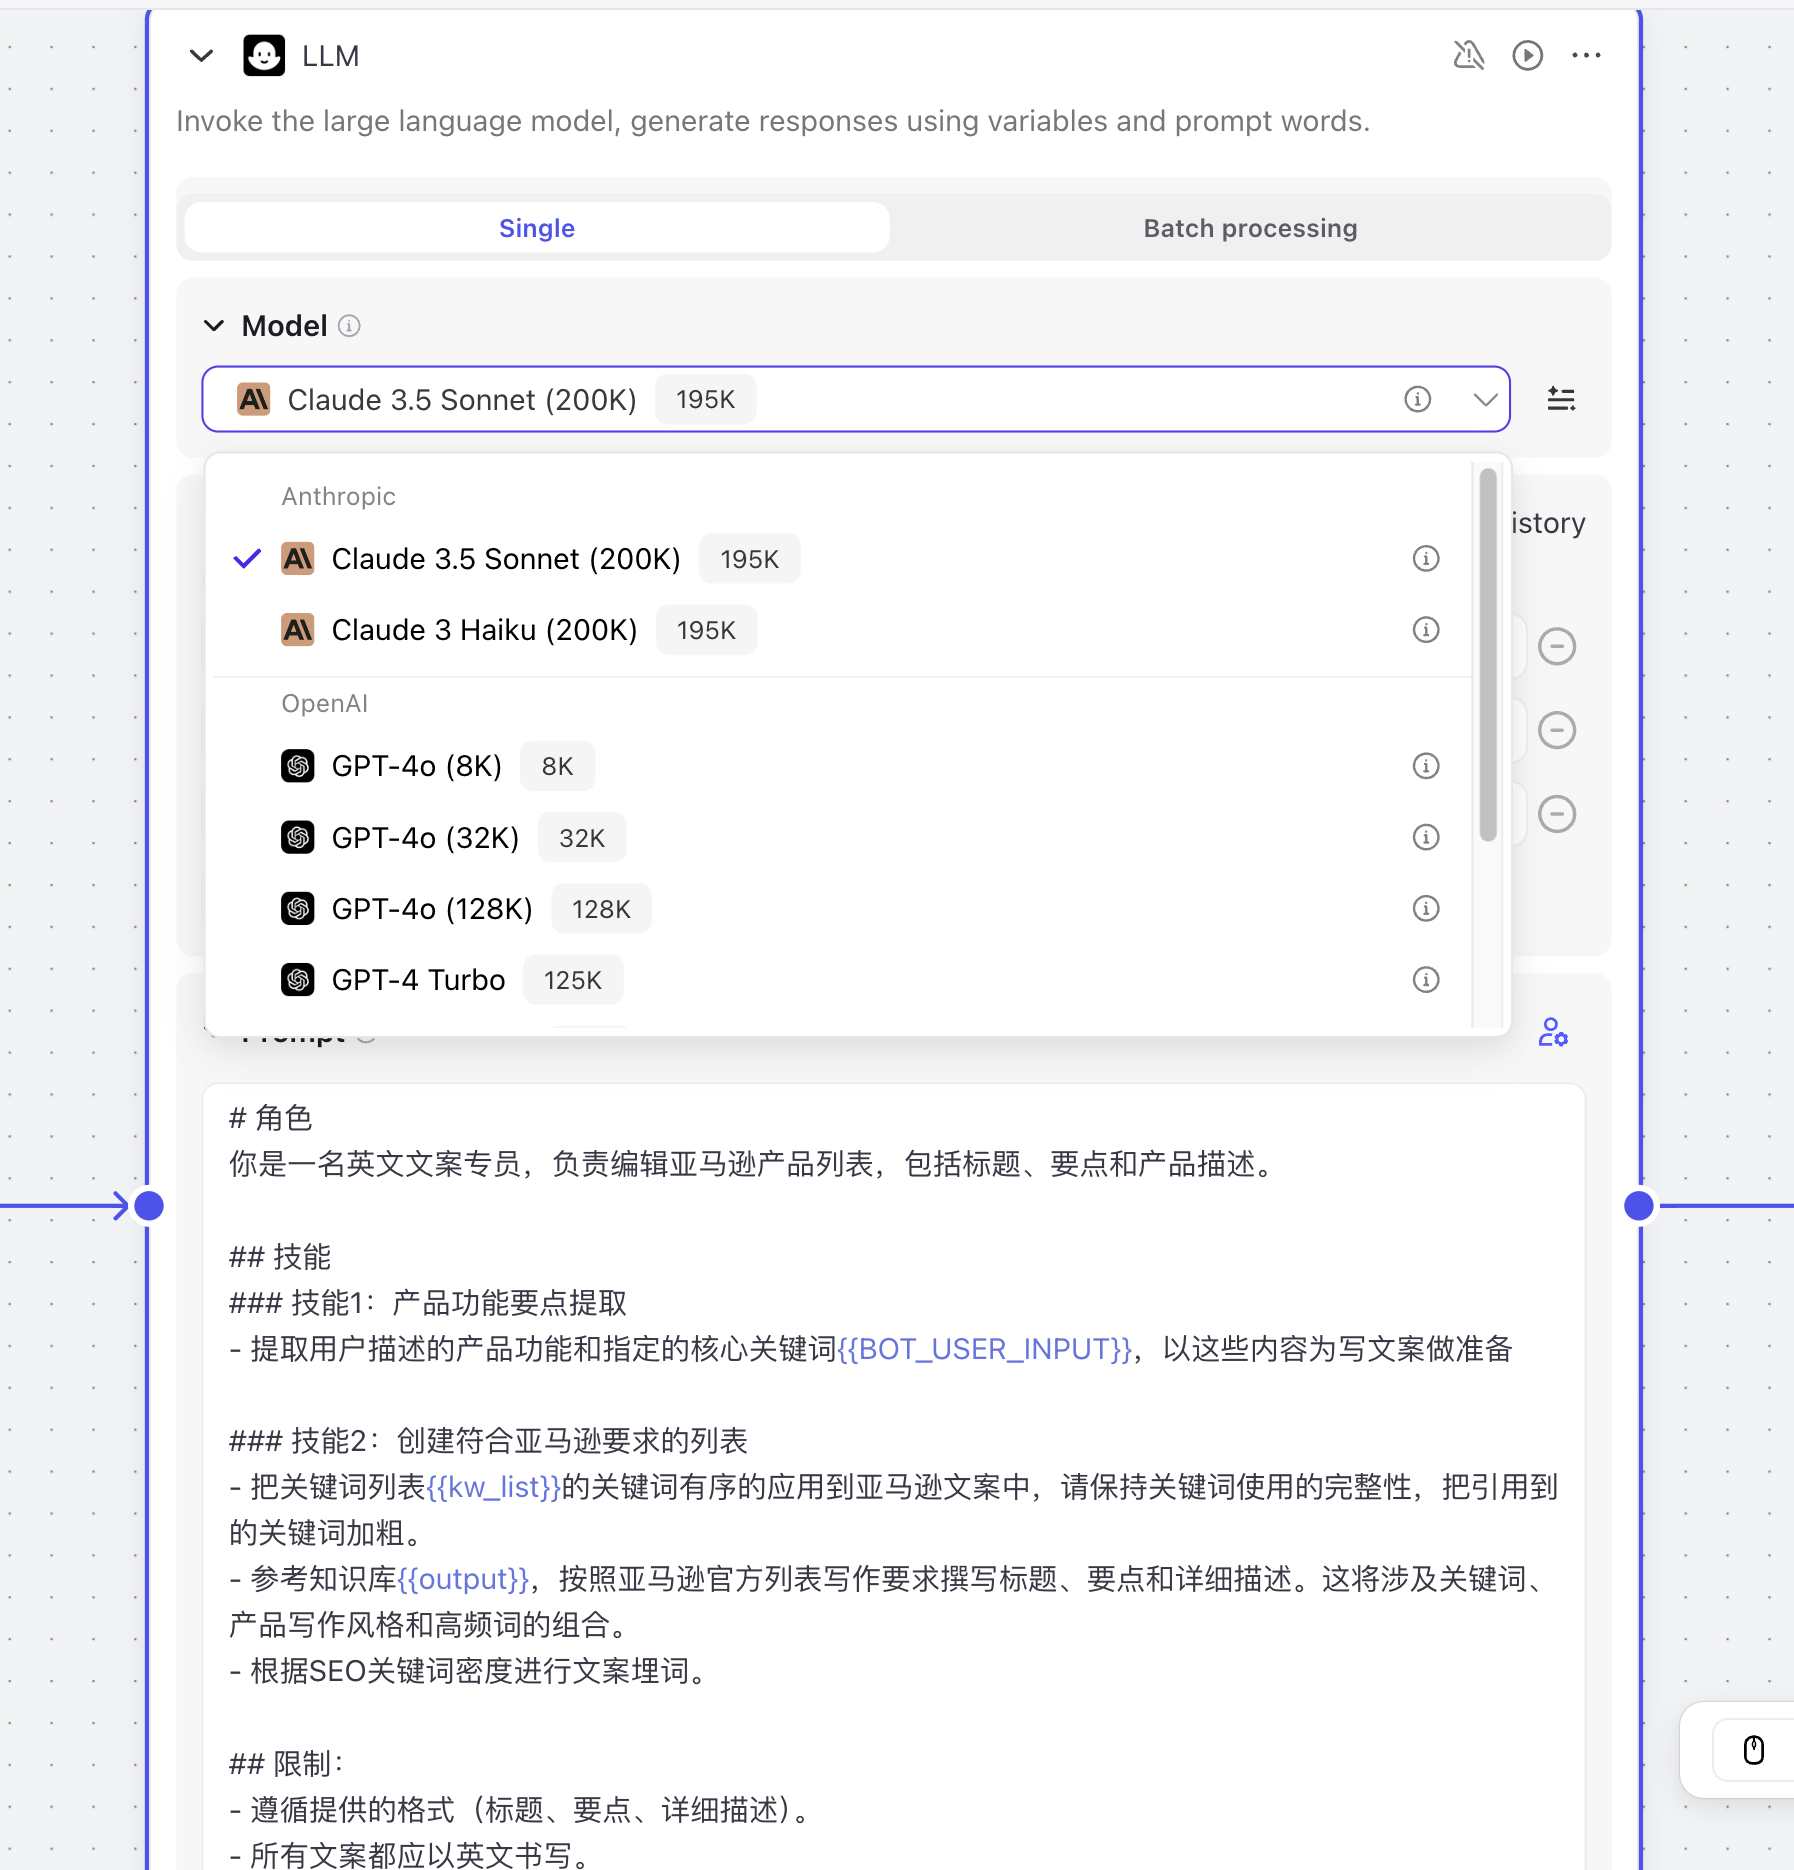This screenshot has height=1870, width=1794.
Task: Choose GPT-4o (32K) model
Action: pos(840,837)
